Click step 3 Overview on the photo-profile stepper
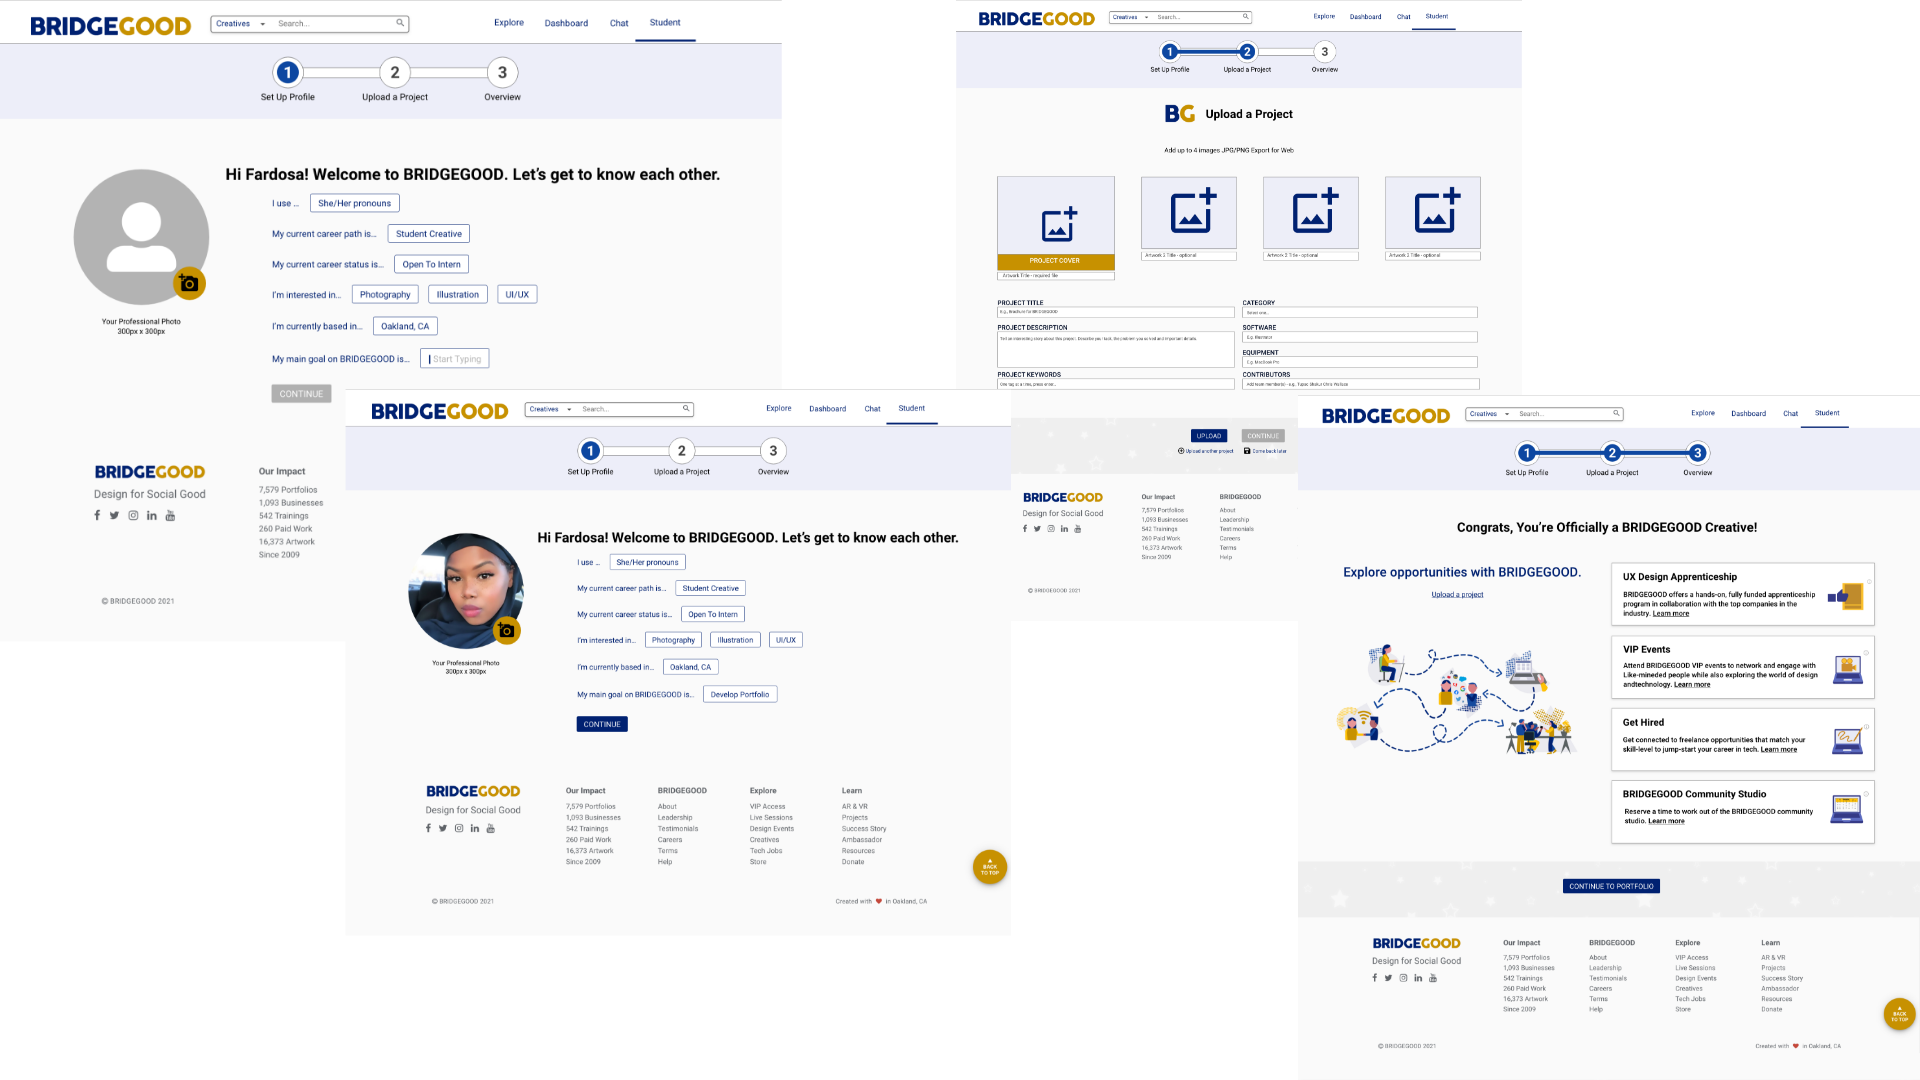Viewport: 1920px width, 1080px height. [773, 456]
